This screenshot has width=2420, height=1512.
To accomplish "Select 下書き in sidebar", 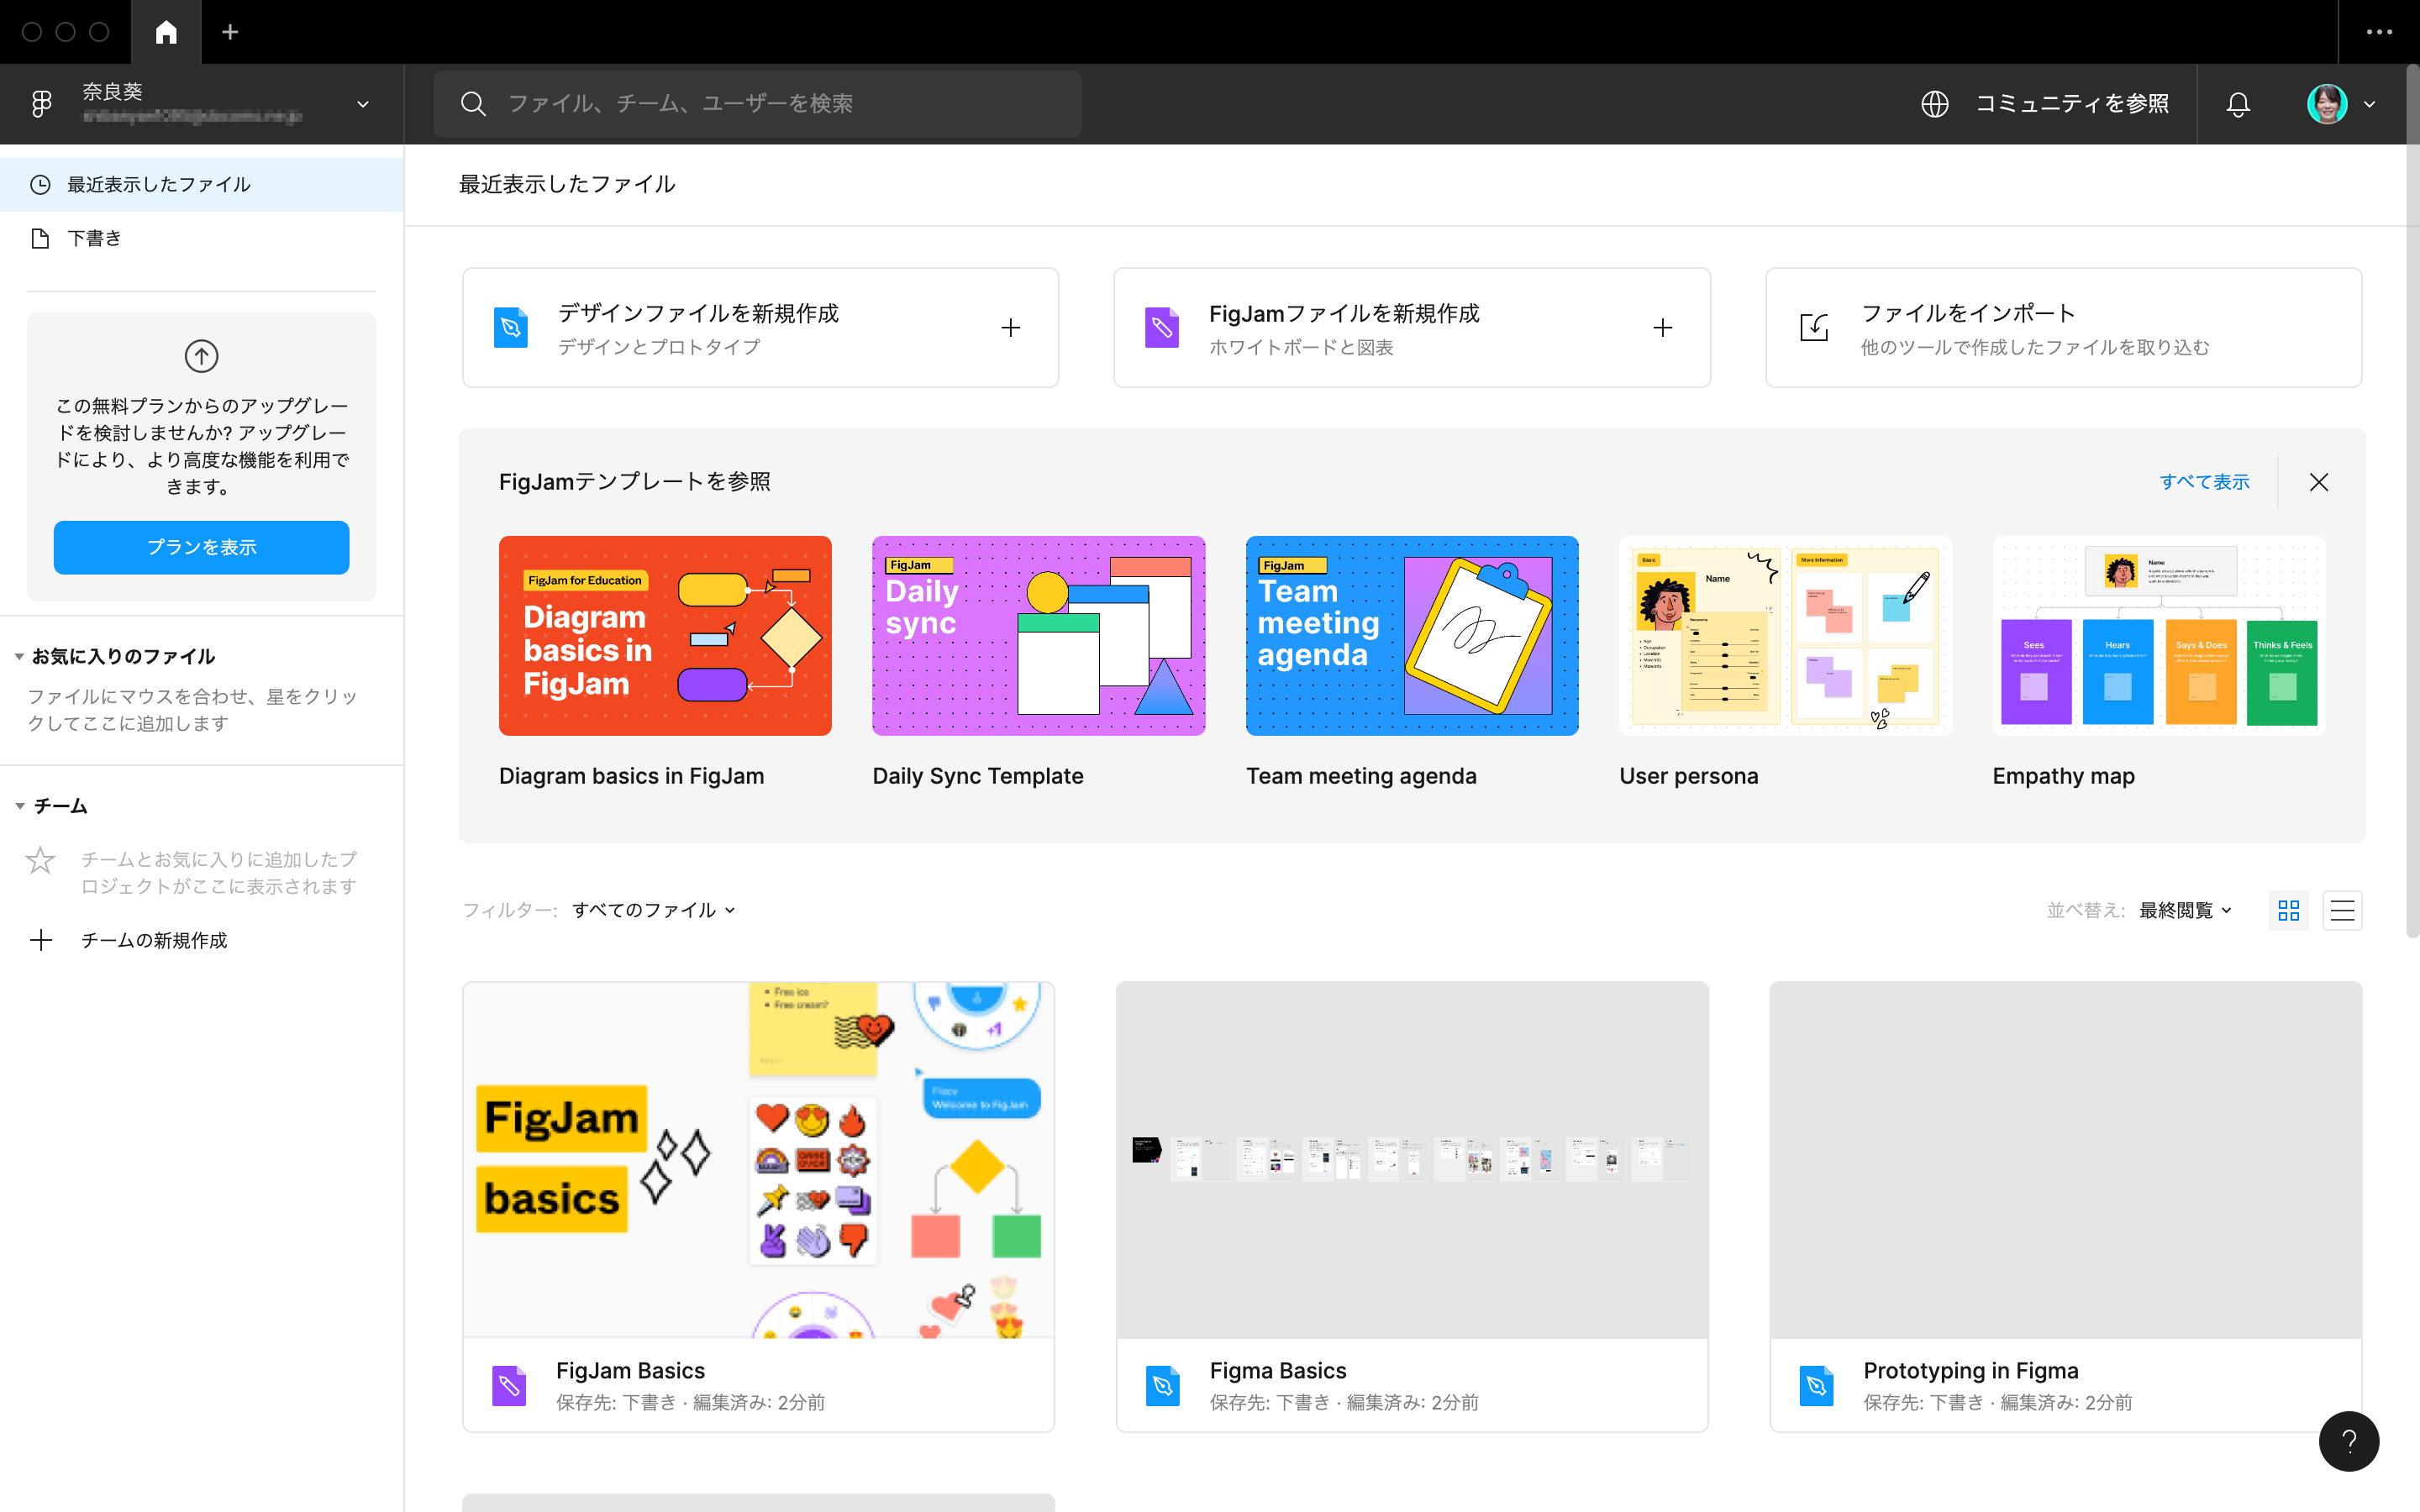I will (202, 238).
